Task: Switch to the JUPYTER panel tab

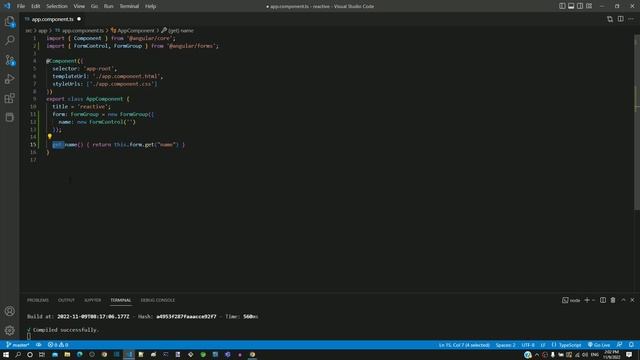Action: coord(93,300)
